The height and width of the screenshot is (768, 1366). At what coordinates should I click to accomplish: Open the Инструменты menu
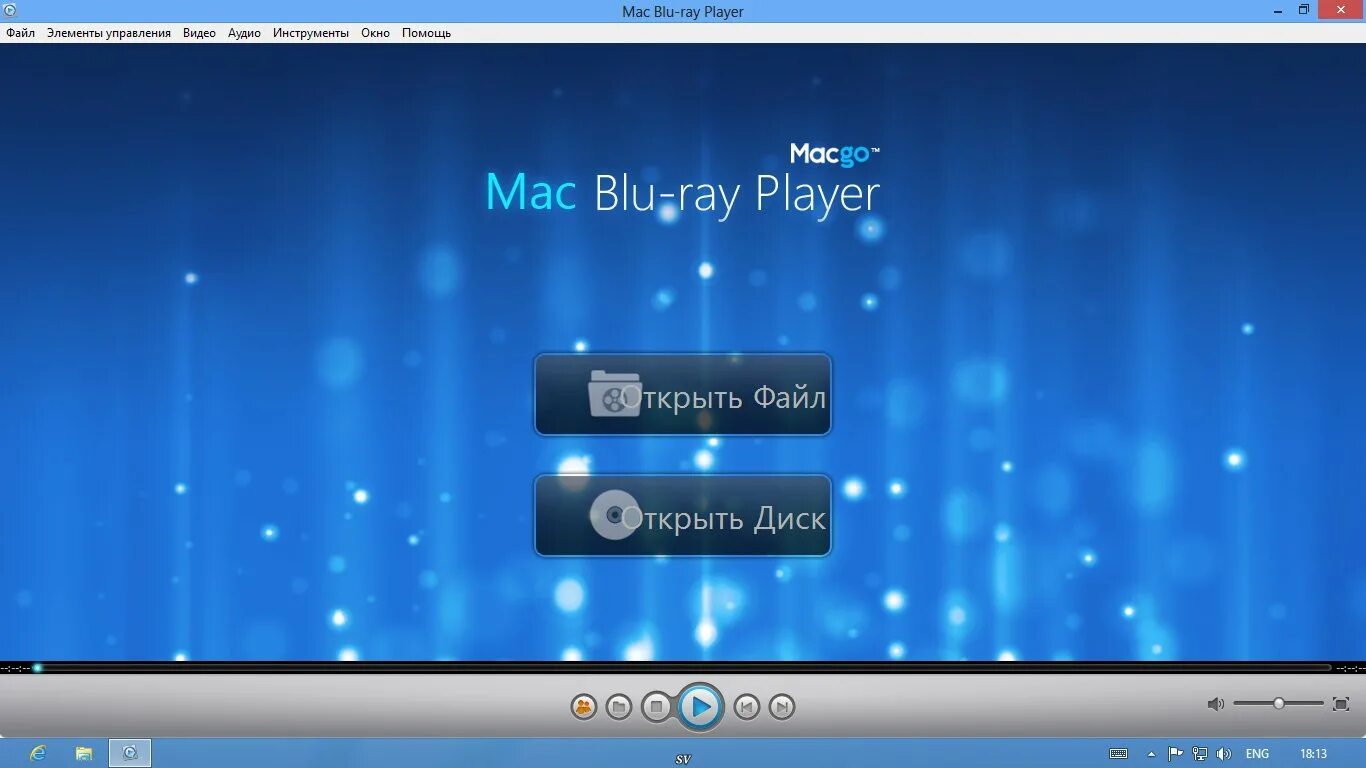click(x=311, y=33)
